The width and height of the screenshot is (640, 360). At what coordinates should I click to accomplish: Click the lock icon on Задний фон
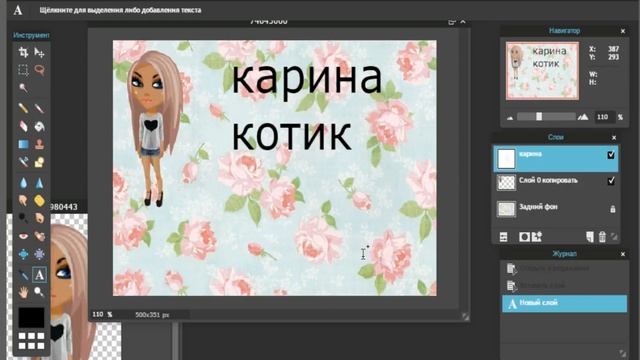612,209
